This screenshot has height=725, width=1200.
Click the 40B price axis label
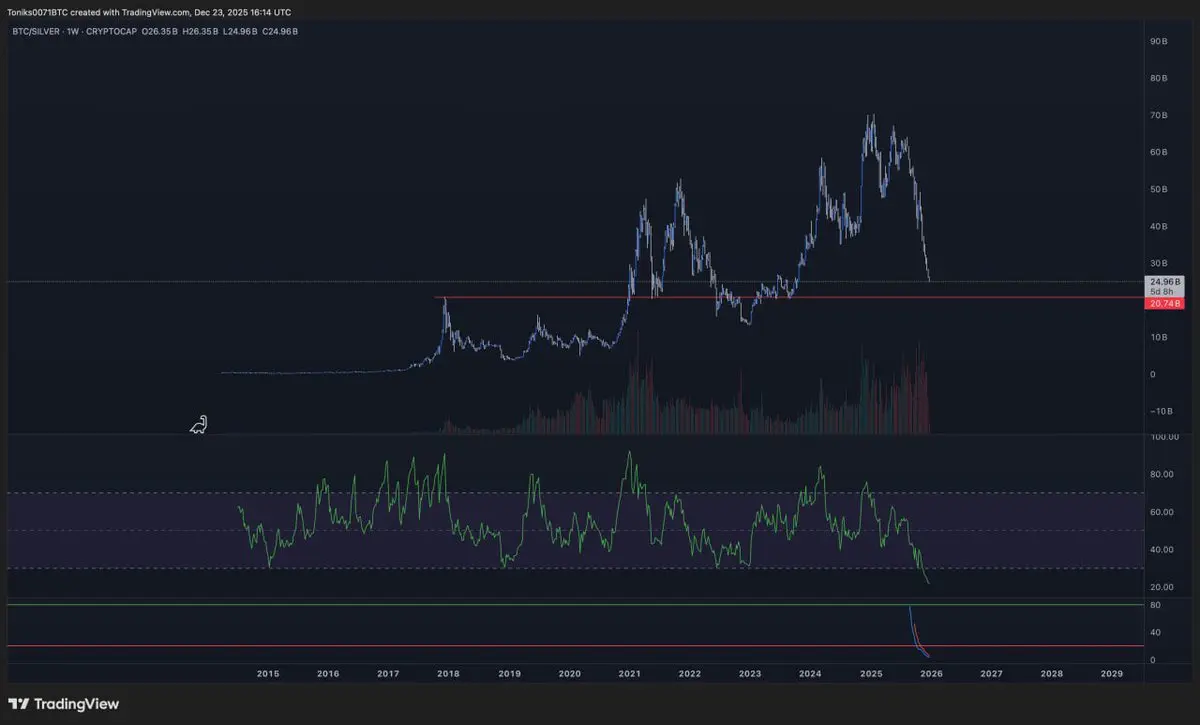point(1160,226)
